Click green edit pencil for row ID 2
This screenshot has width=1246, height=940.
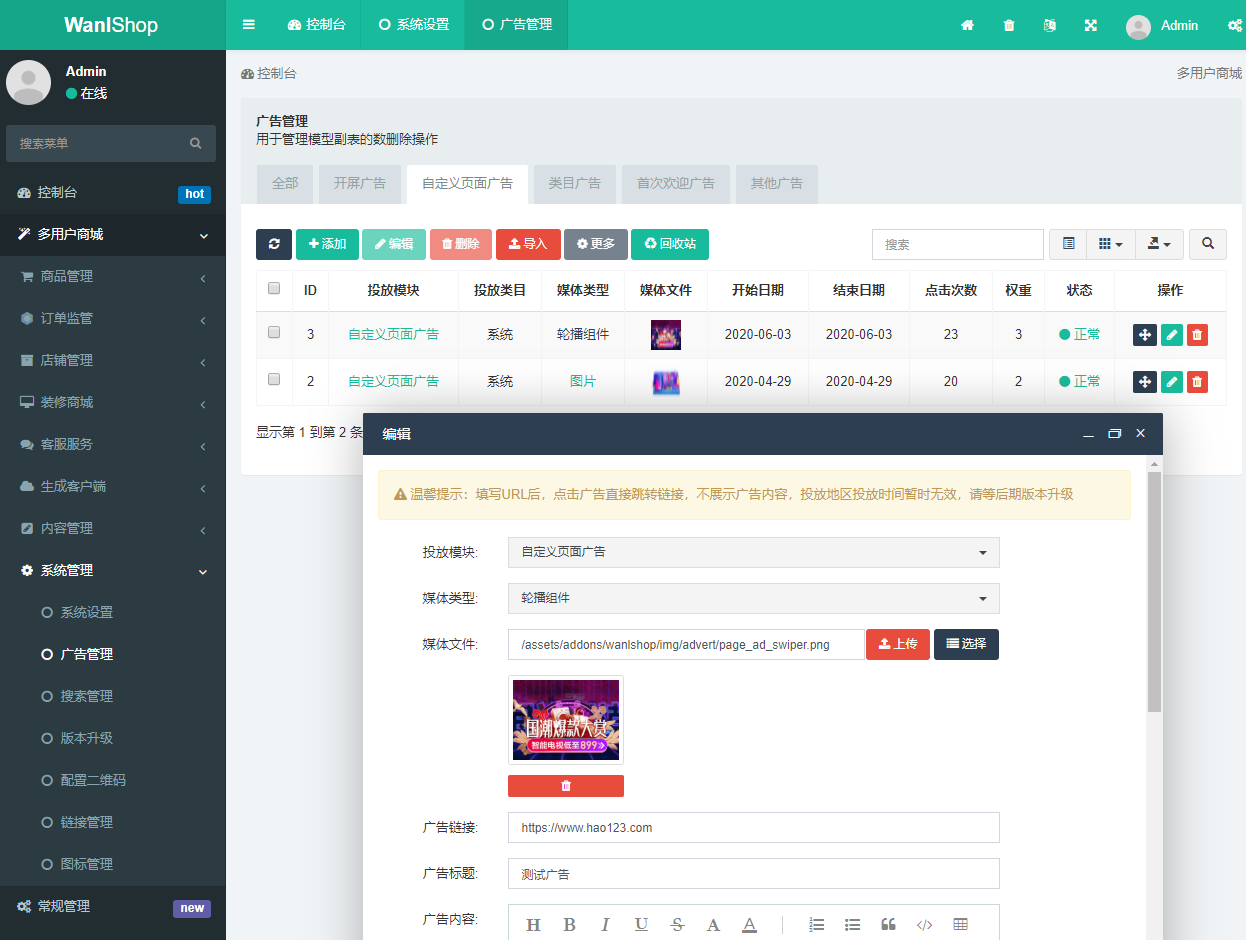1172,381
